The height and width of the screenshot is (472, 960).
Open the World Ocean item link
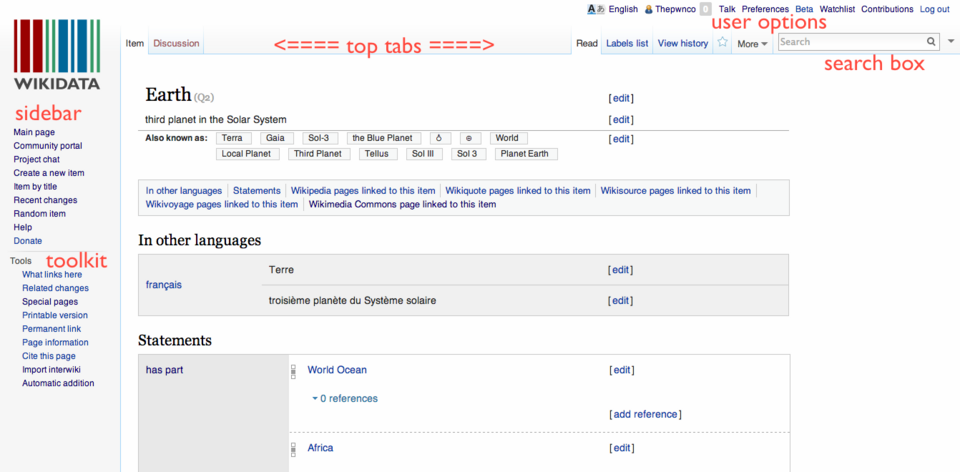337,370
